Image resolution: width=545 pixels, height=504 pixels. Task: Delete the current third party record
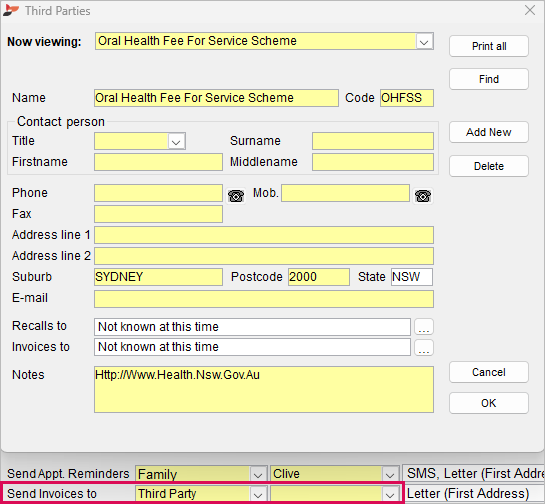pyautogui.click(x=489, y=166)
